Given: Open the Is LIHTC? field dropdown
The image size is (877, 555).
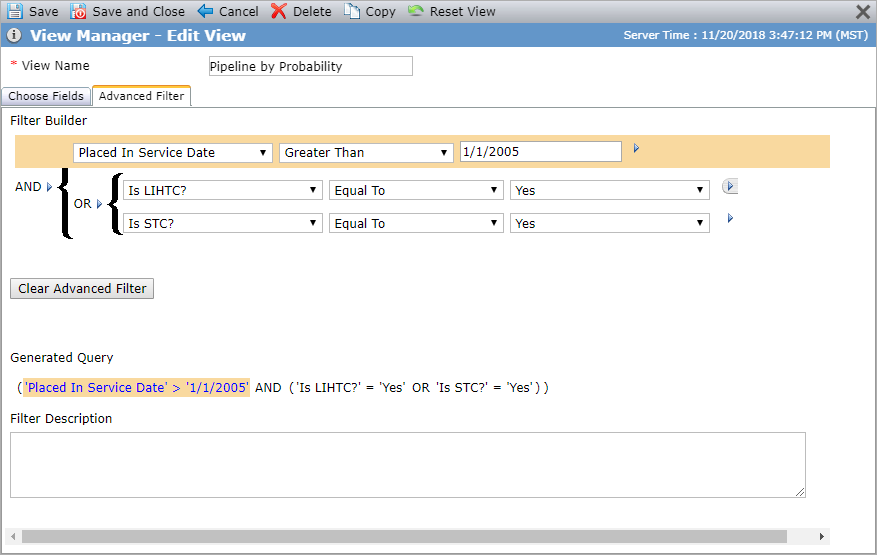Looking at the screenshot, I should pos(223,190).
